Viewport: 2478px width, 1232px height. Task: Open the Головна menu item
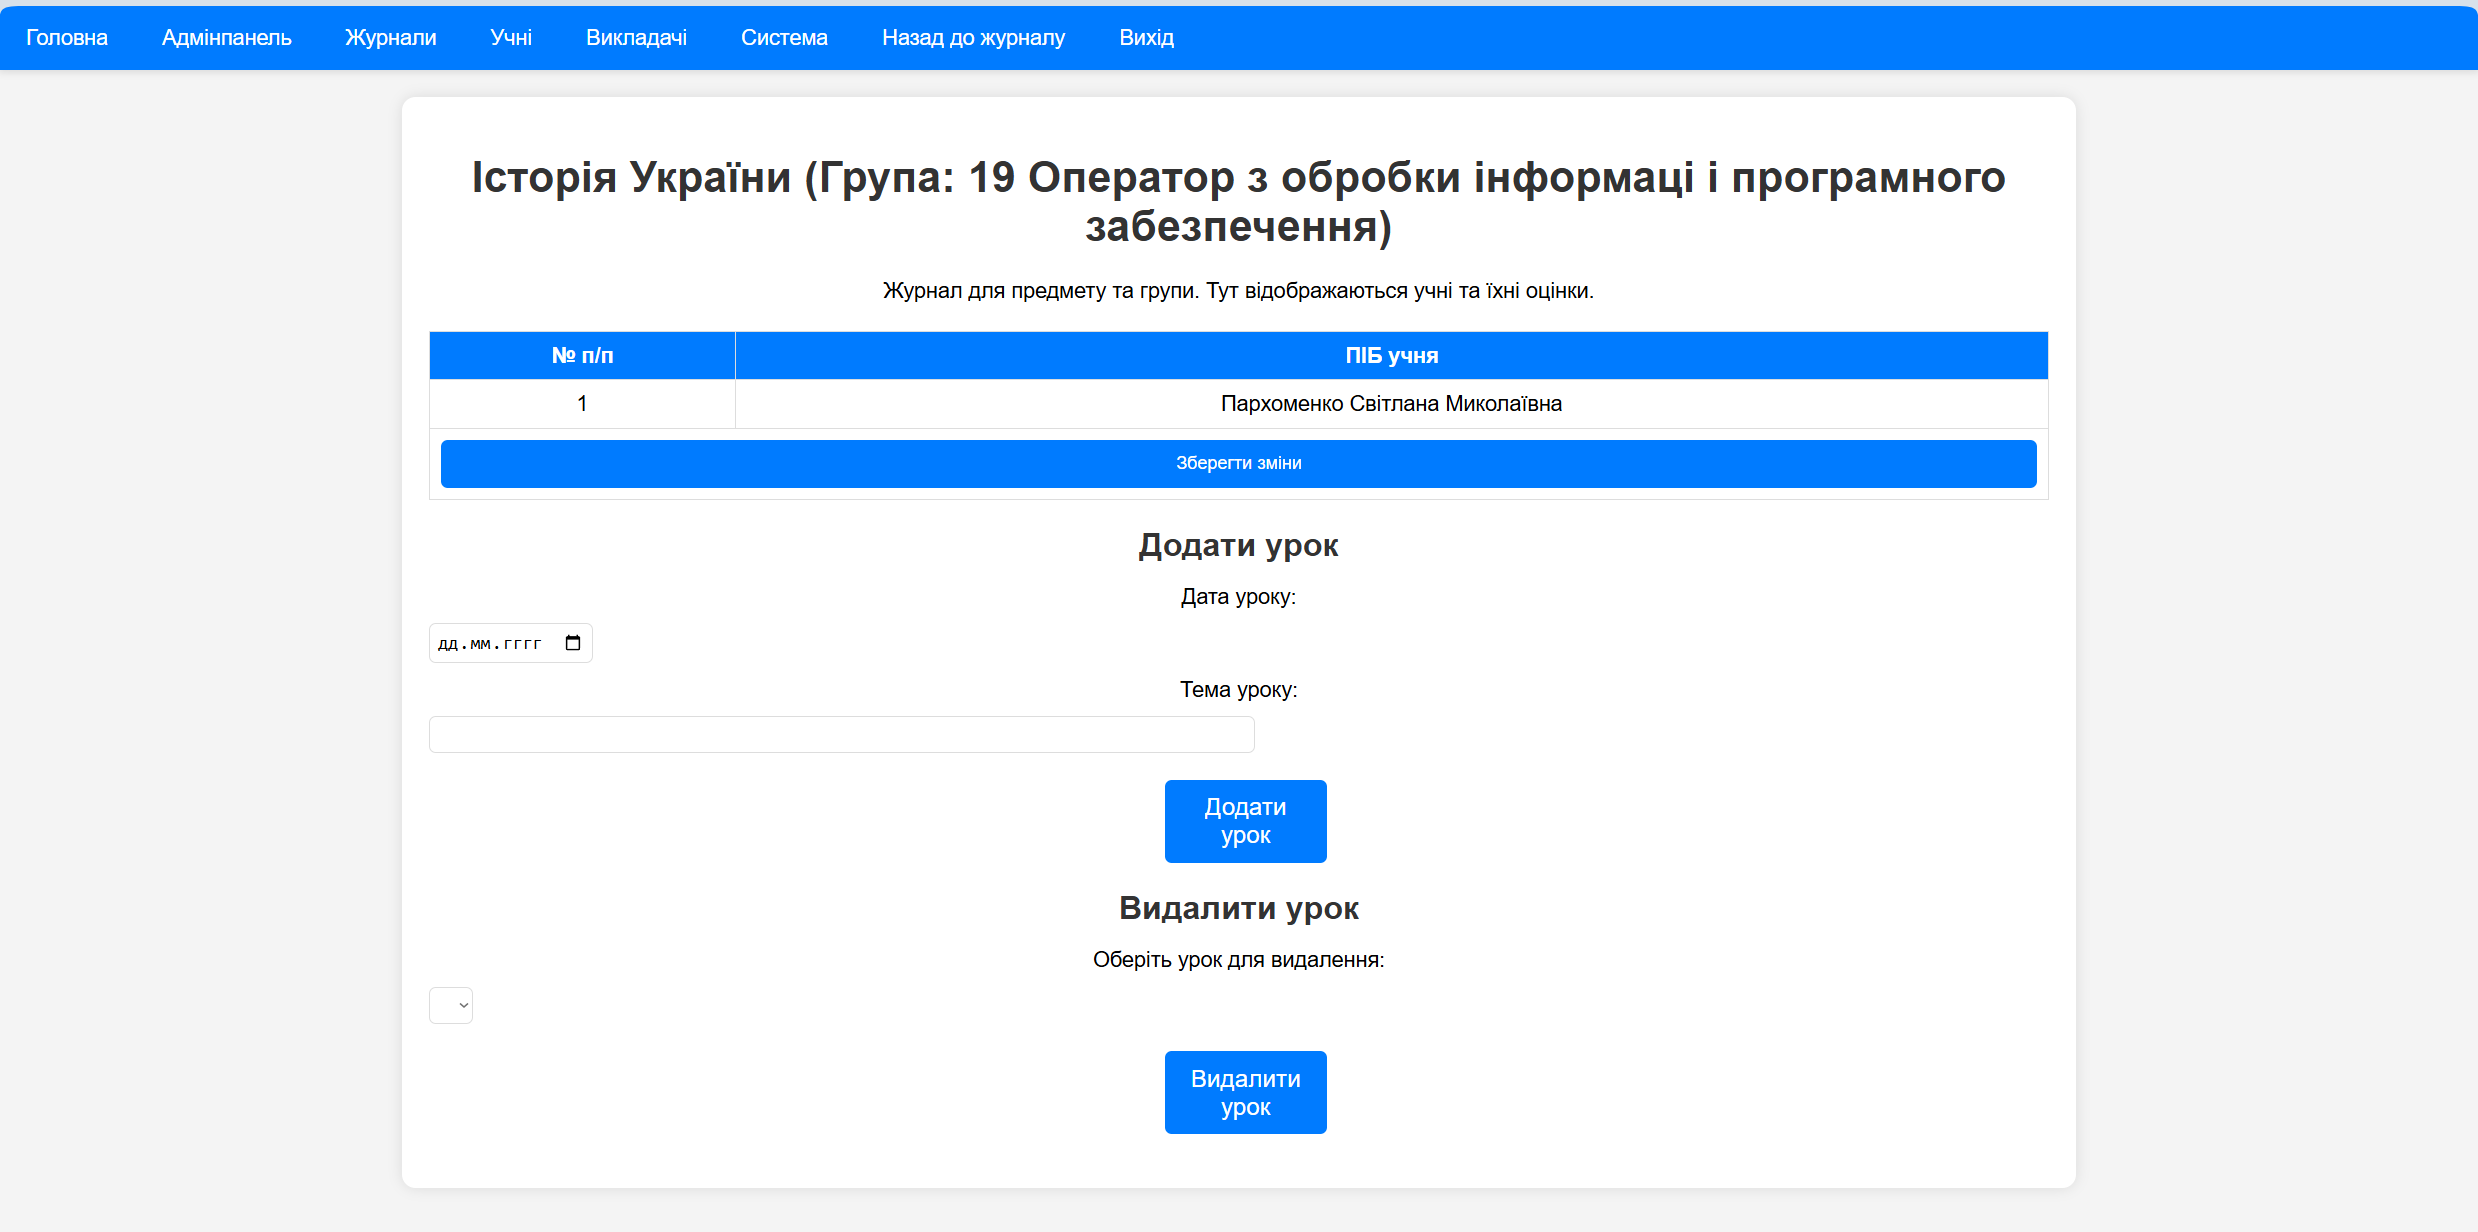point(67,38)
